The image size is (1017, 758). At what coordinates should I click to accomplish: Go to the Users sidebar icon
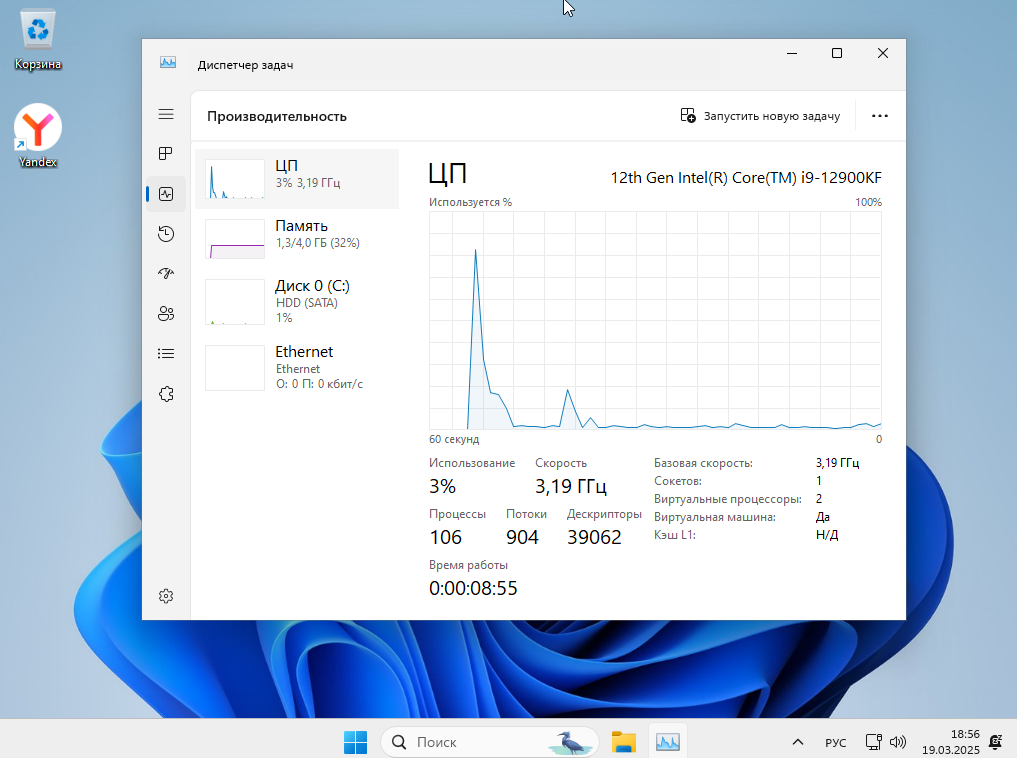tap(166, 314)
